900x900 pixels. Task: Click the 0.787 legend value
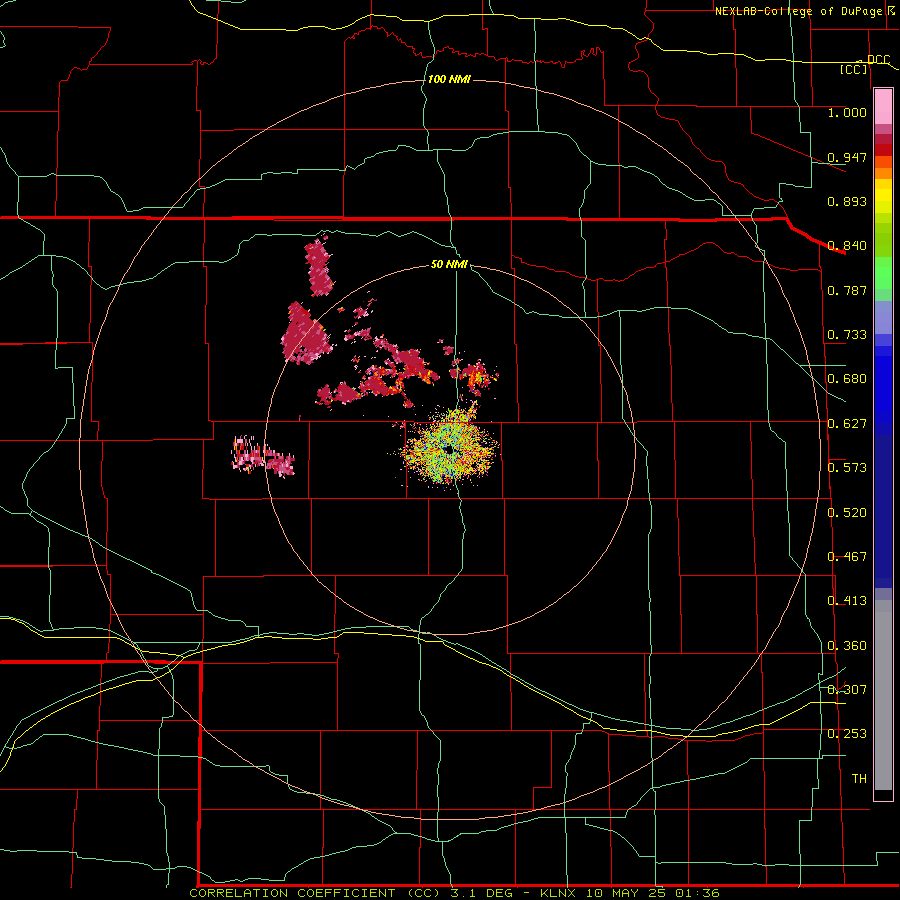click(847, 290)
